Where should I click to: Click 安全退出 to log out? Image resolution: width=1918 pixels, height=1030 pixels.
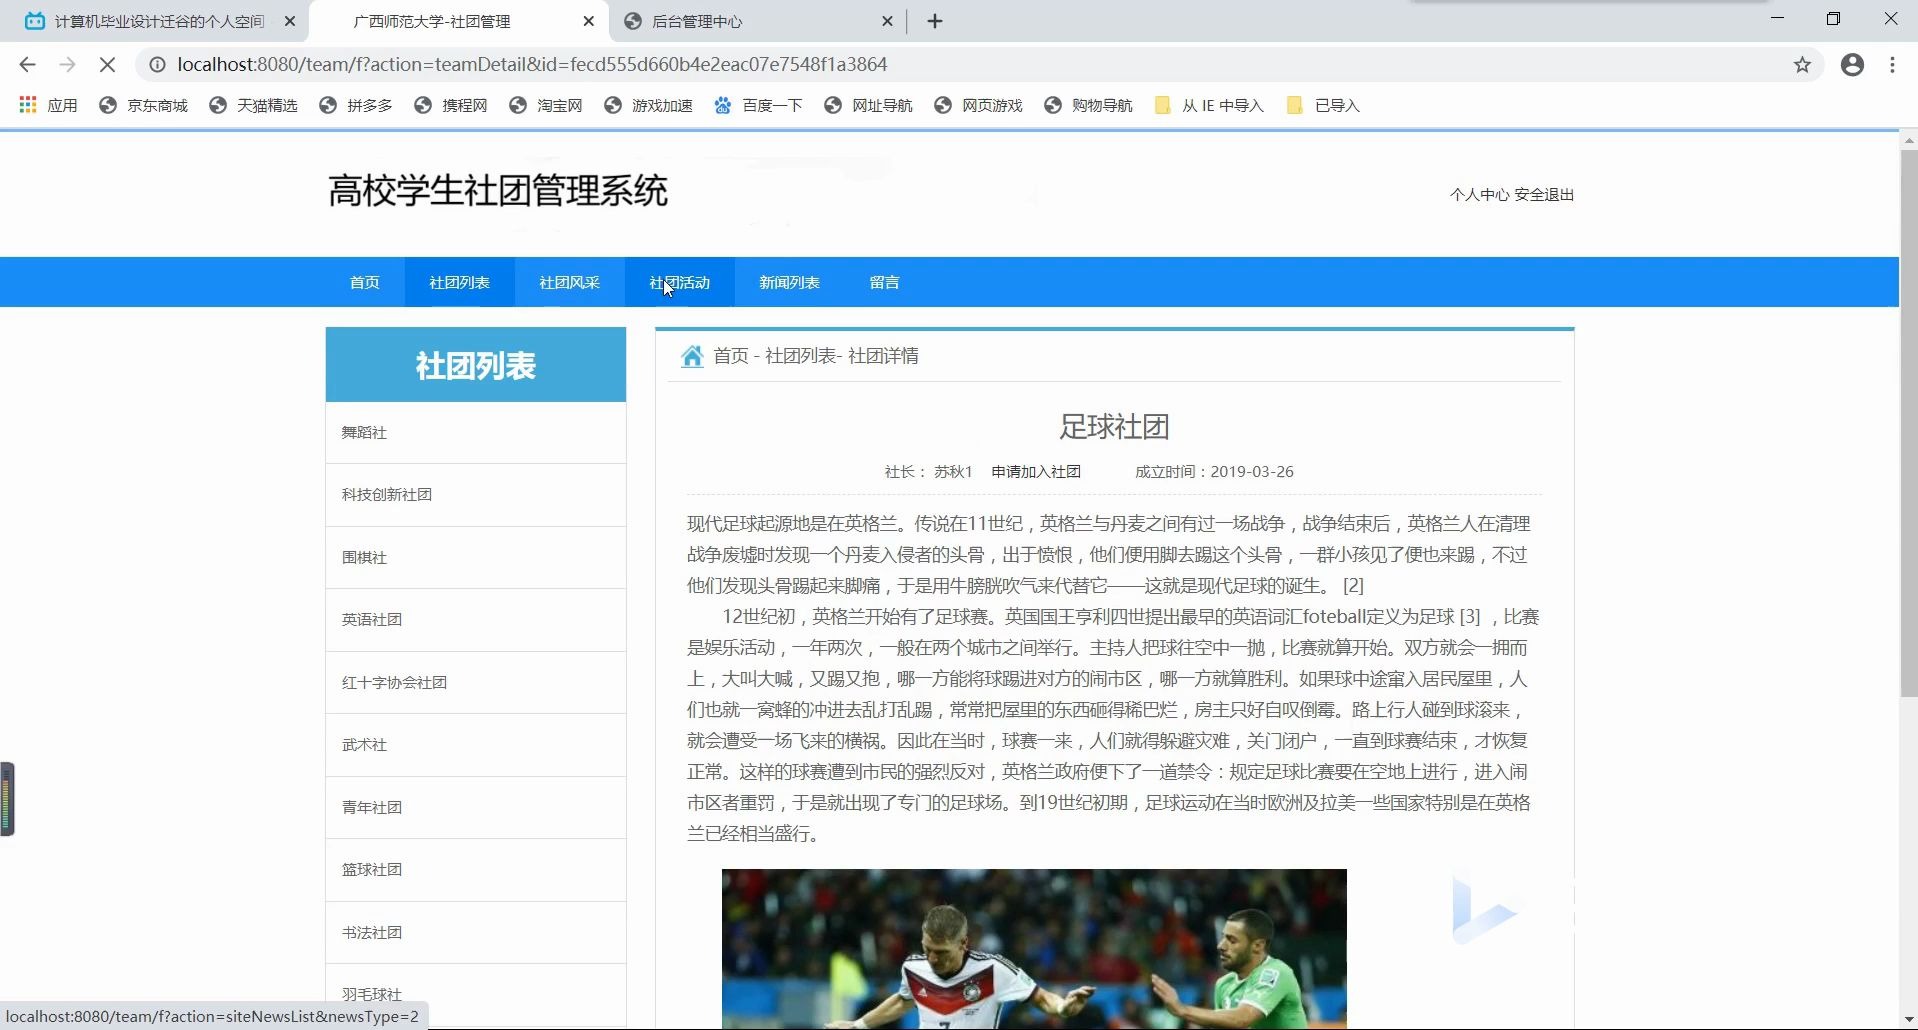point(1542,194)
